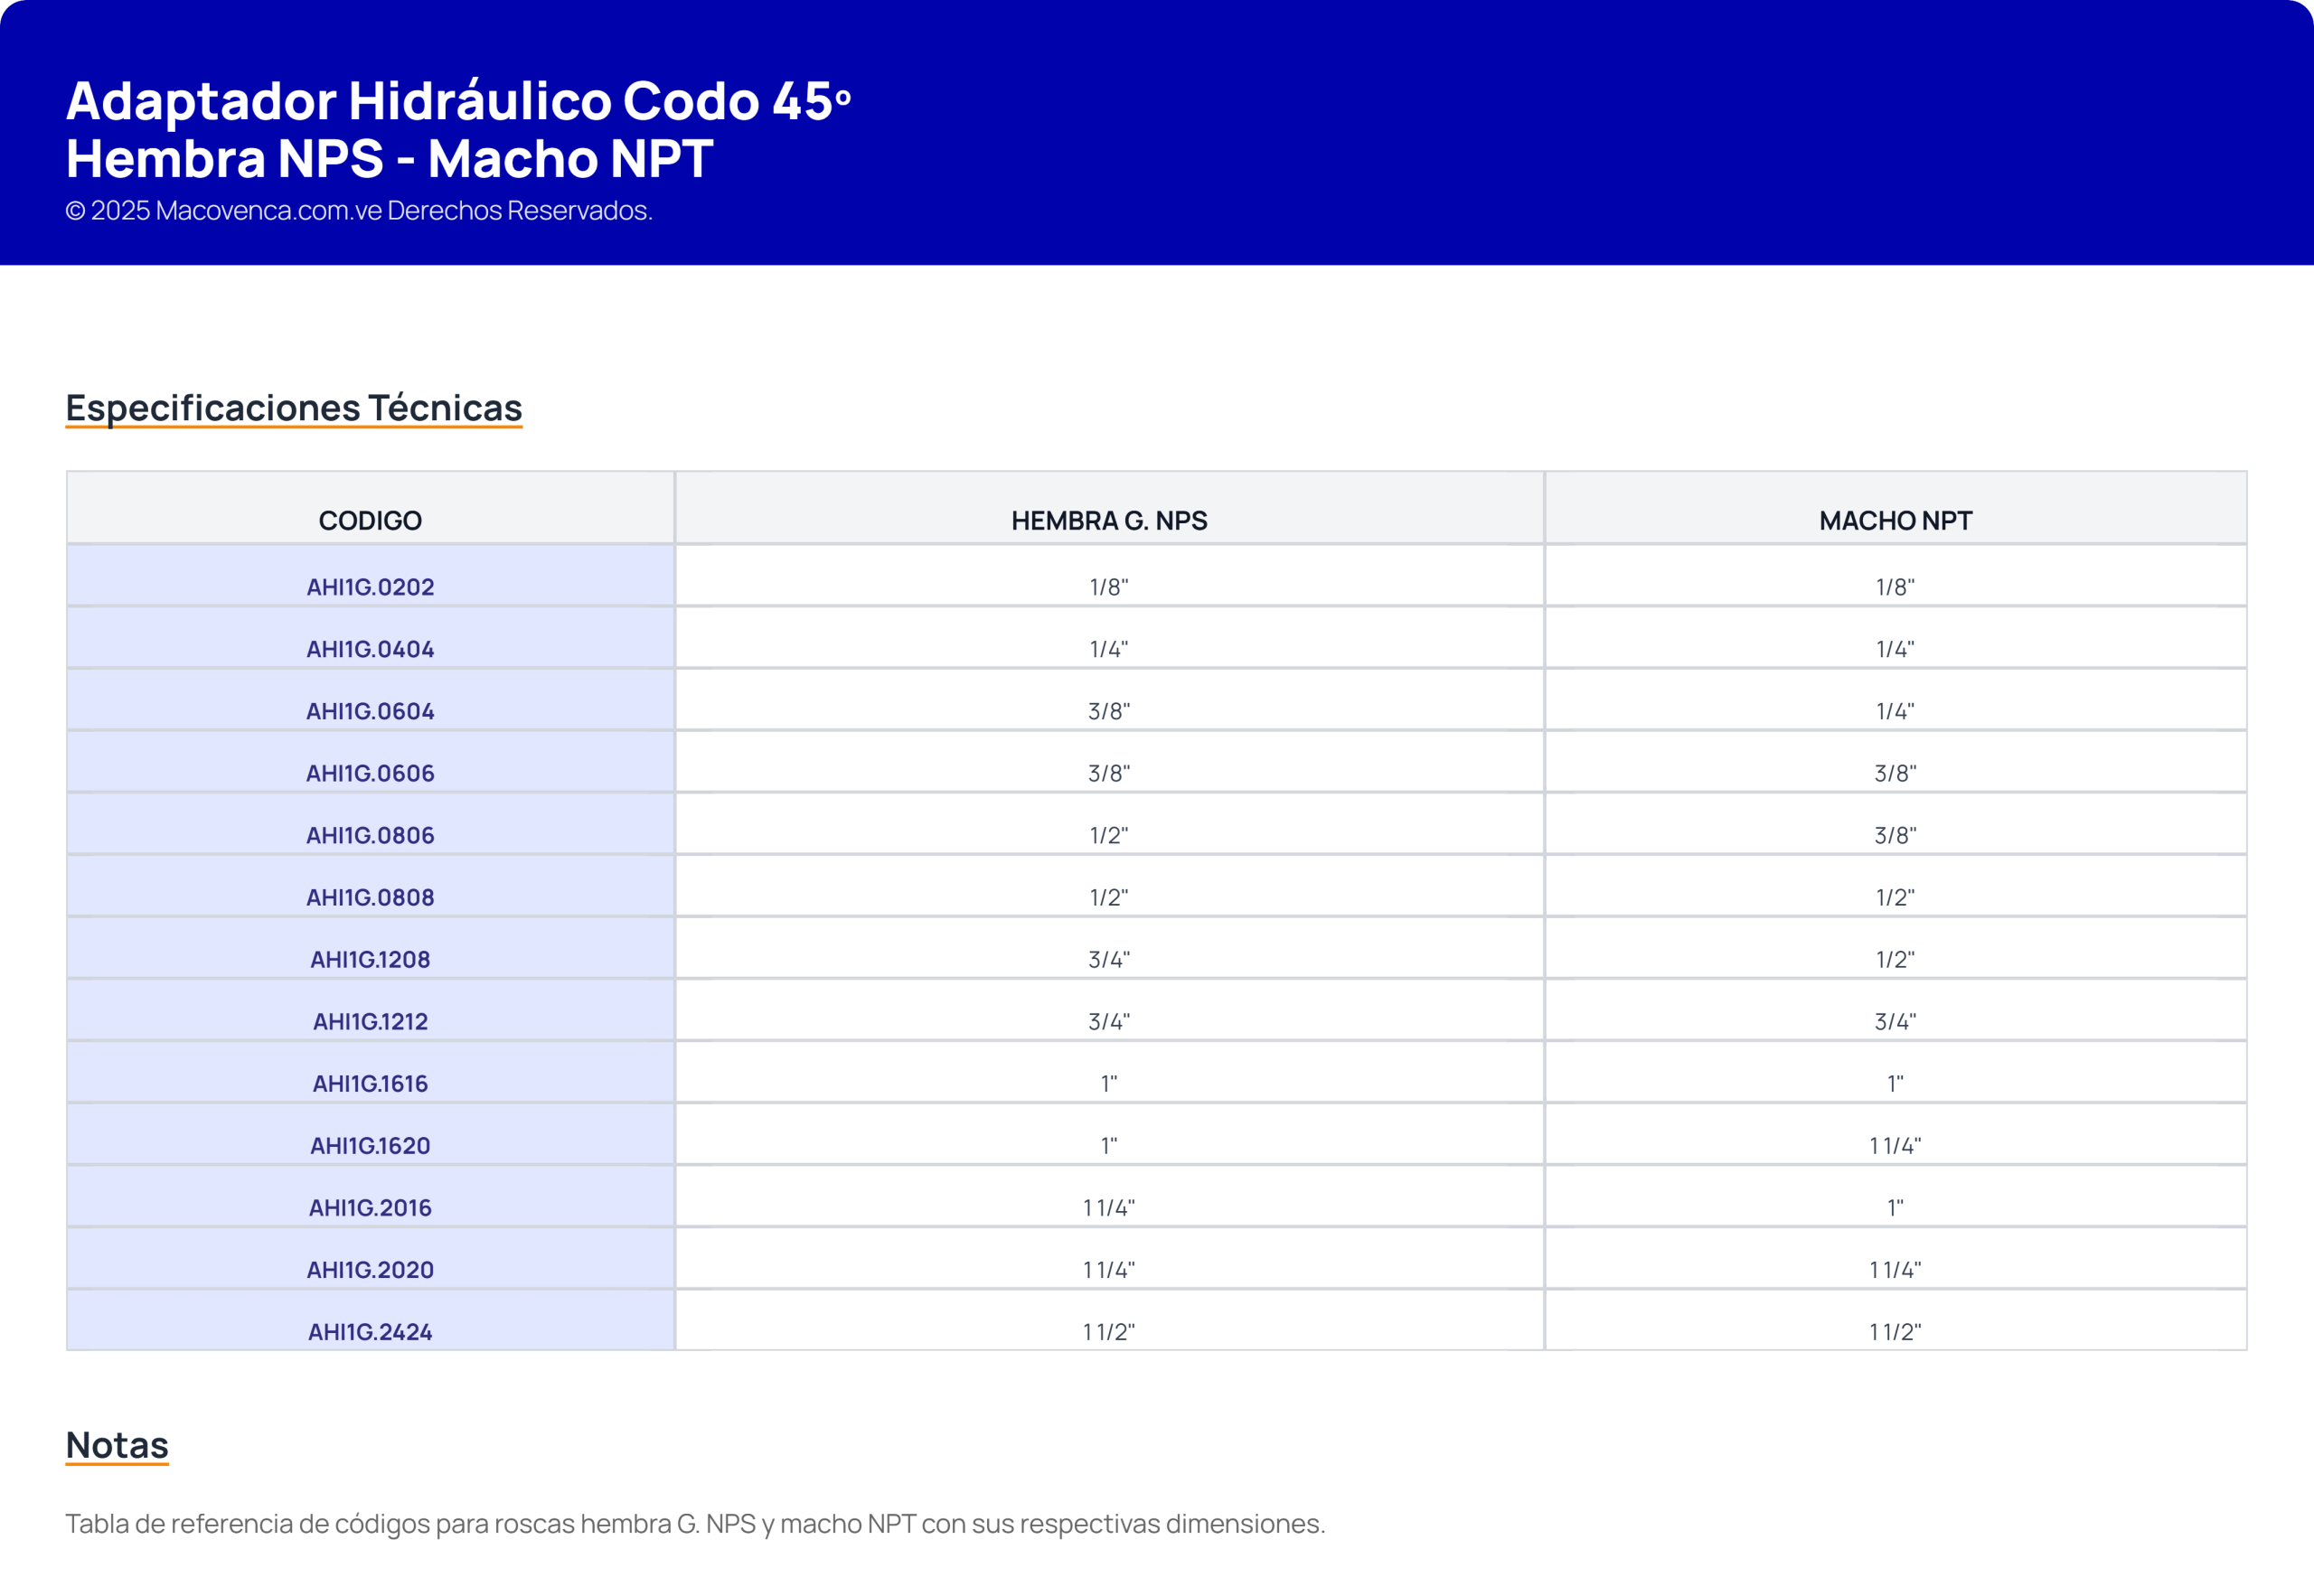The height and width of the screenshot is (1596, 2314).
Task: Click the Especificaciones Técnicas heading
Action: tap(294, 408)
